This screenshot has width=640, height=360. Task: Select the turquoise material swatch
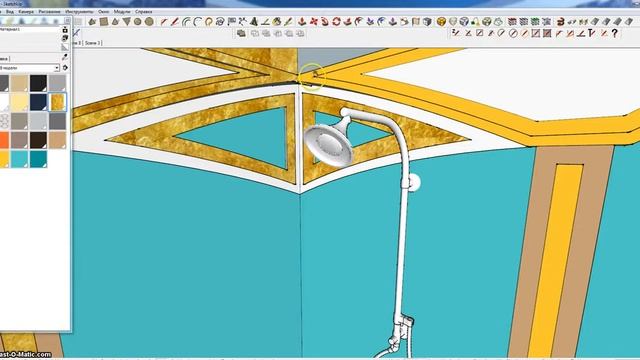(19, 159)
